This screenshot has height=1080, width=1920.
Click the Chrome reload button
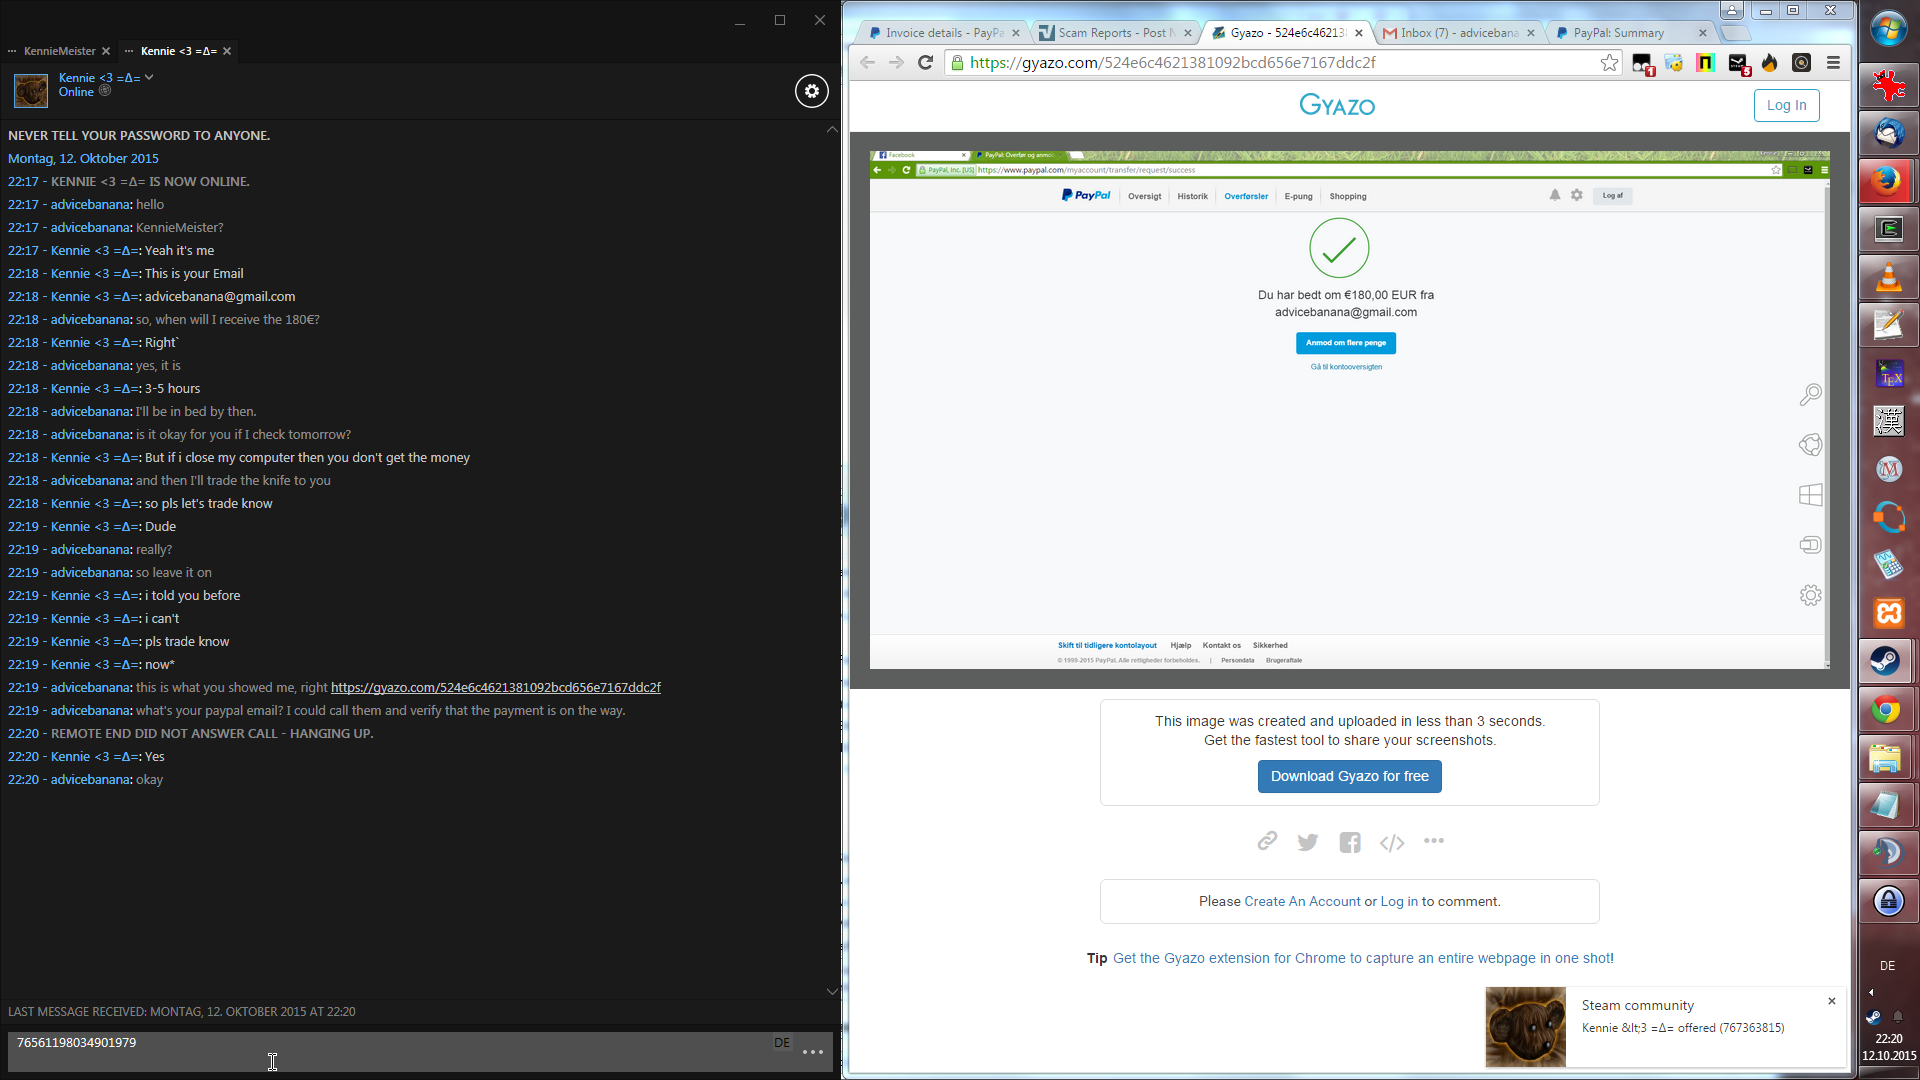click(926, 62)
